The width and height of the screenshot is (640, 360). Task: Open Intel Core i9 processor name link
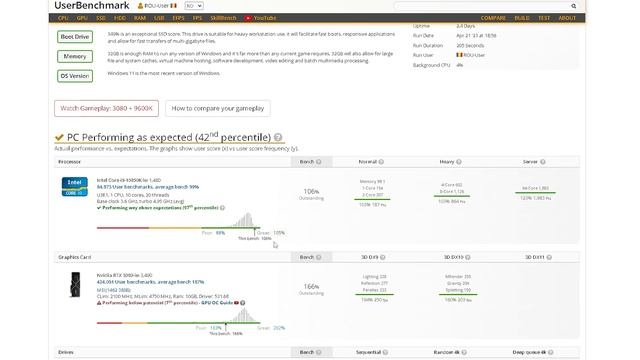point(129,180)
